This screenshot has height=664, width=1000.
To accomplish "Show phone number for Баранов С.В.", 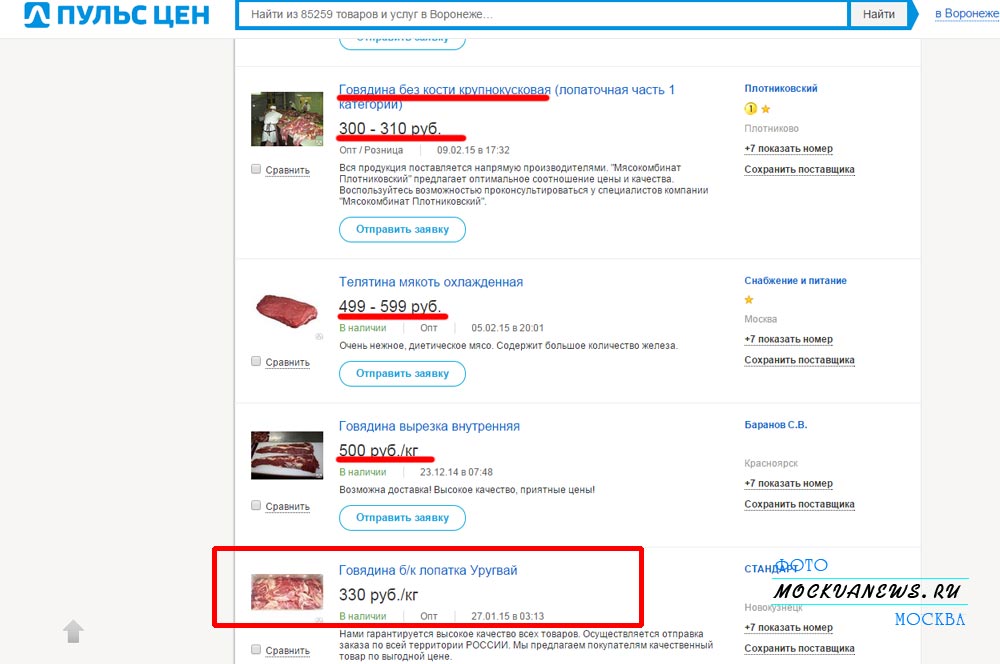I will [788, 483].
